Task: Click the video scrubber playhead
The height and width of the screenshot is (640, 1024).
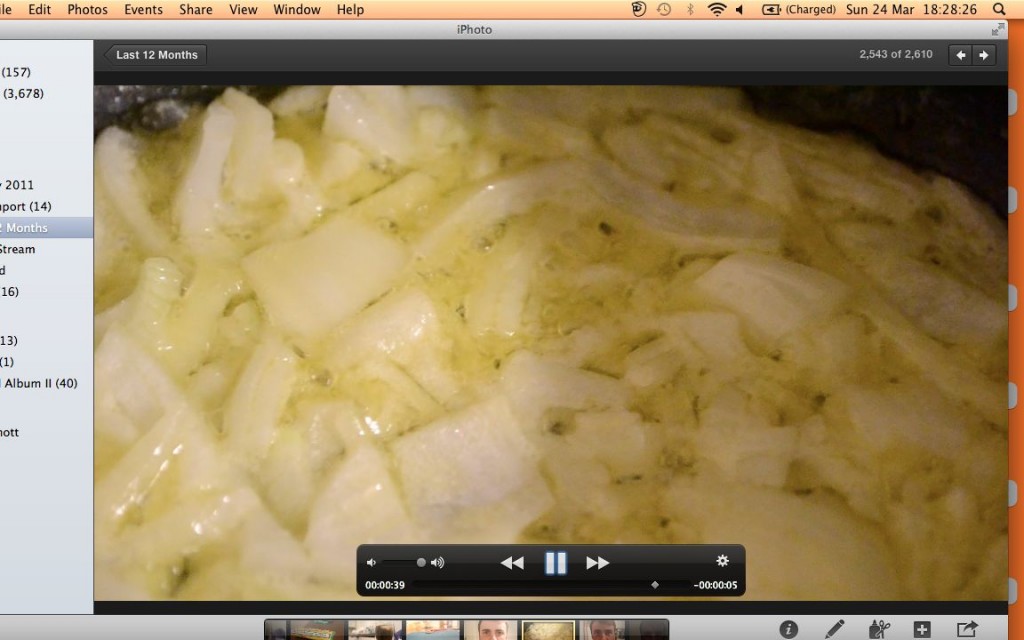Action: 655,584
